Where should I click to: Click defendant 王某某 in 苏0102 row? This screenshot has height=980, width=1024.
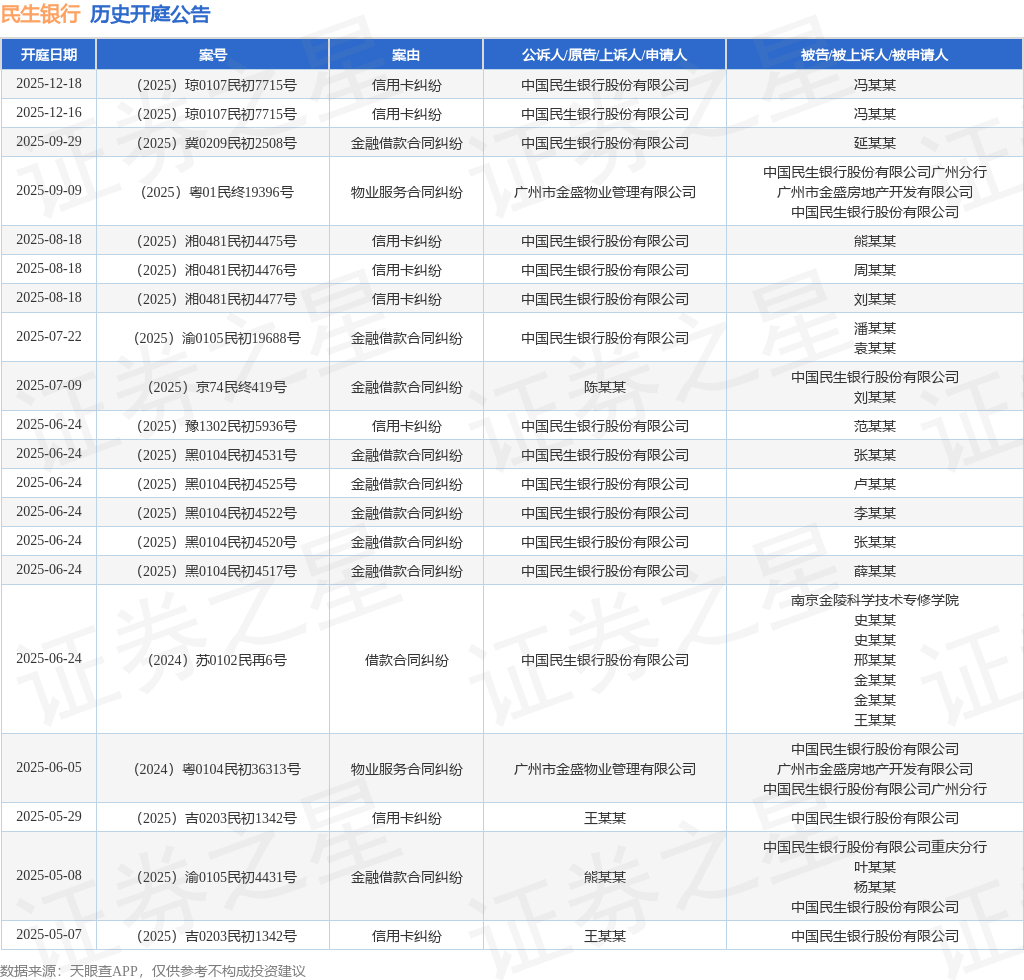point(874,720)
